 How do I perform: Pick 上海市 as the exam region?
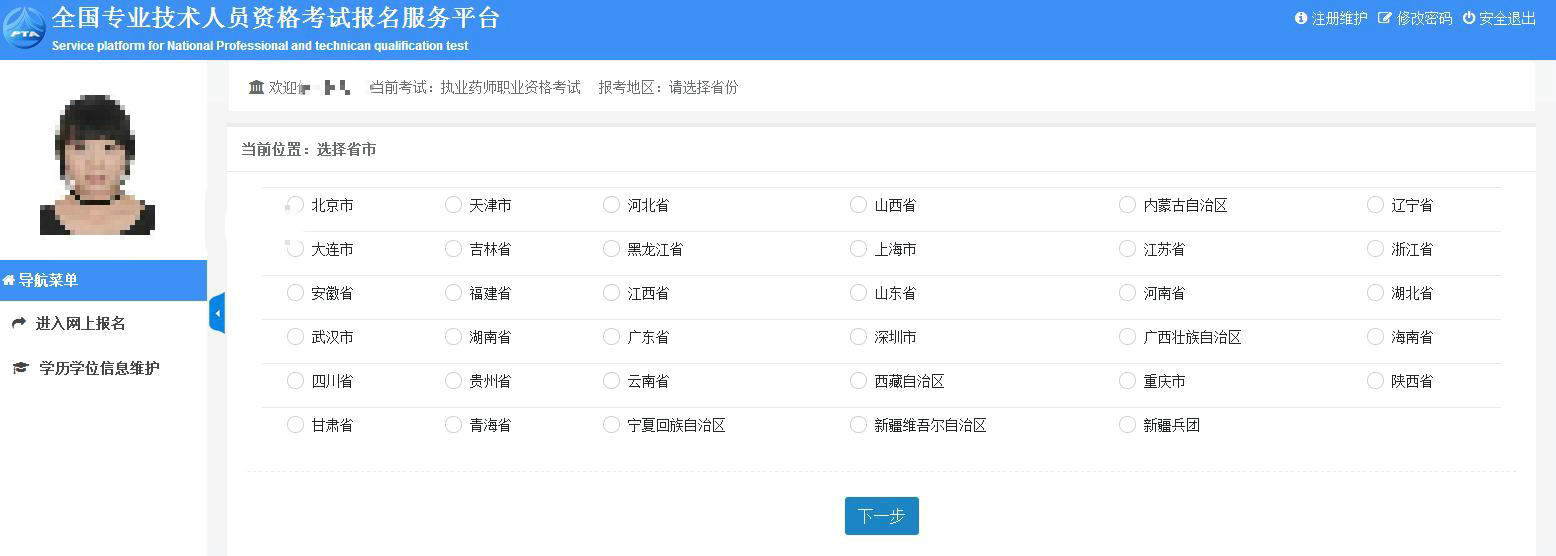[x=858, y=249]
